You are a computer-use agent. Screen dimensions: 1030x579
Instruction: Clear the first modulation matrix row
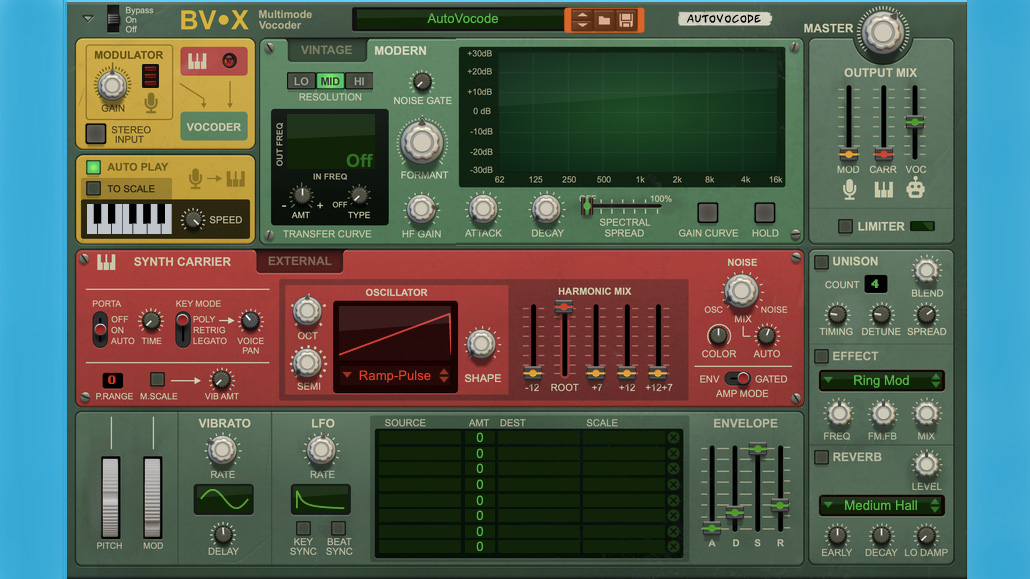(x=673, y=438)
